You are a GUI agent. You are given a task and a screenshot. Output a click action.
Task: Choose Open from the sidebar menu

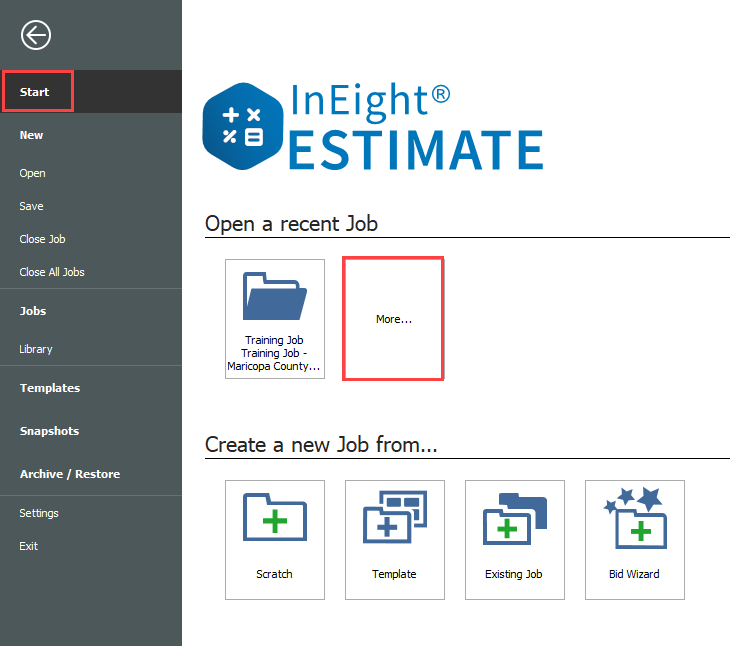pos(33,173)
